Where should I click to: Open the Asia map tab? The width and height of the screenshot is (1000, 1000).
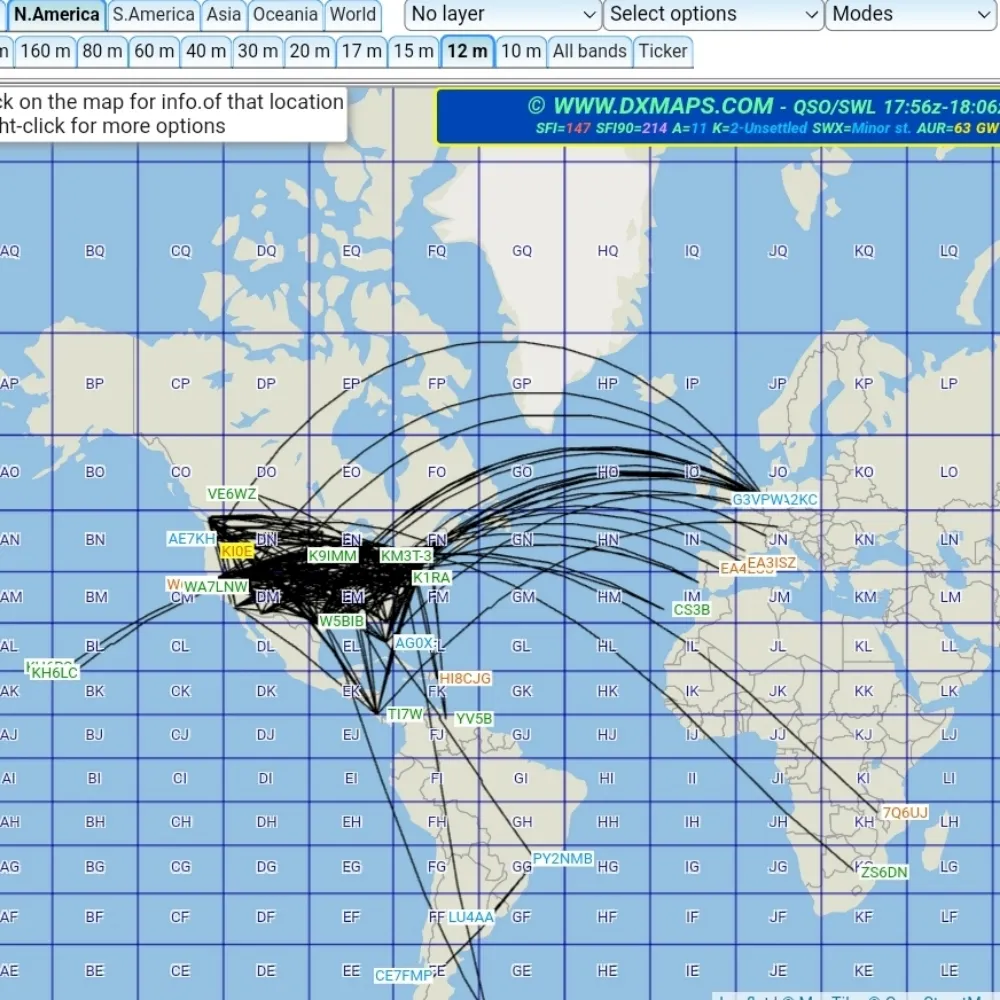point(224,14)
